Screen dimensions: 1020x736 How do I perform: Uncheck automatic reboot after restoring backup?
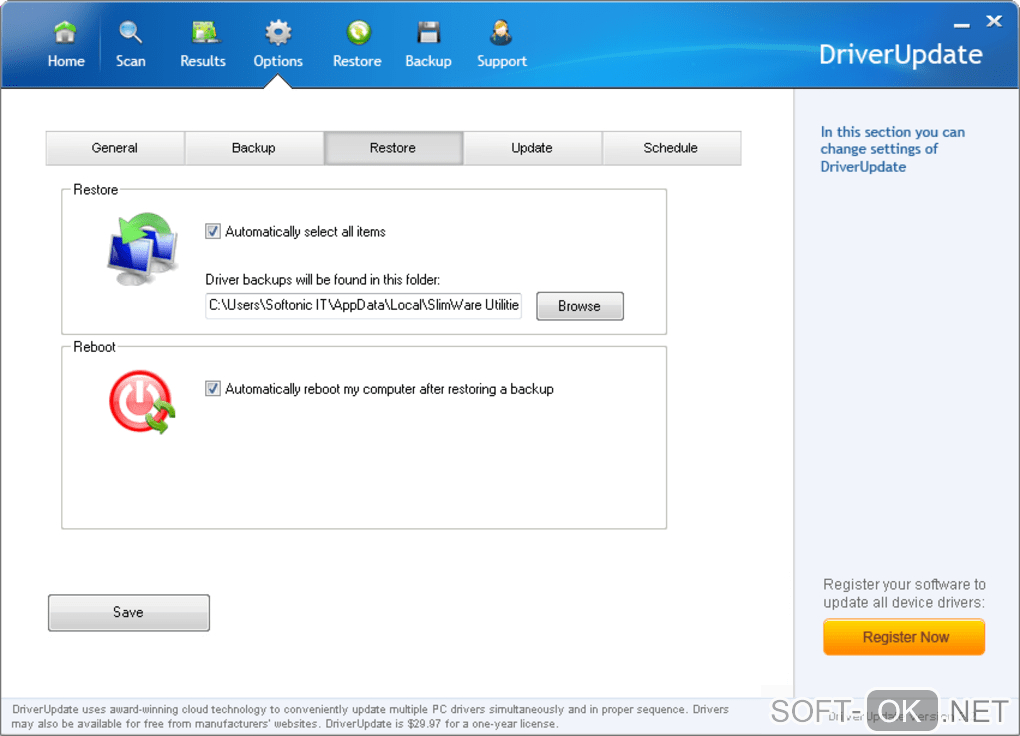coord(213,388)
